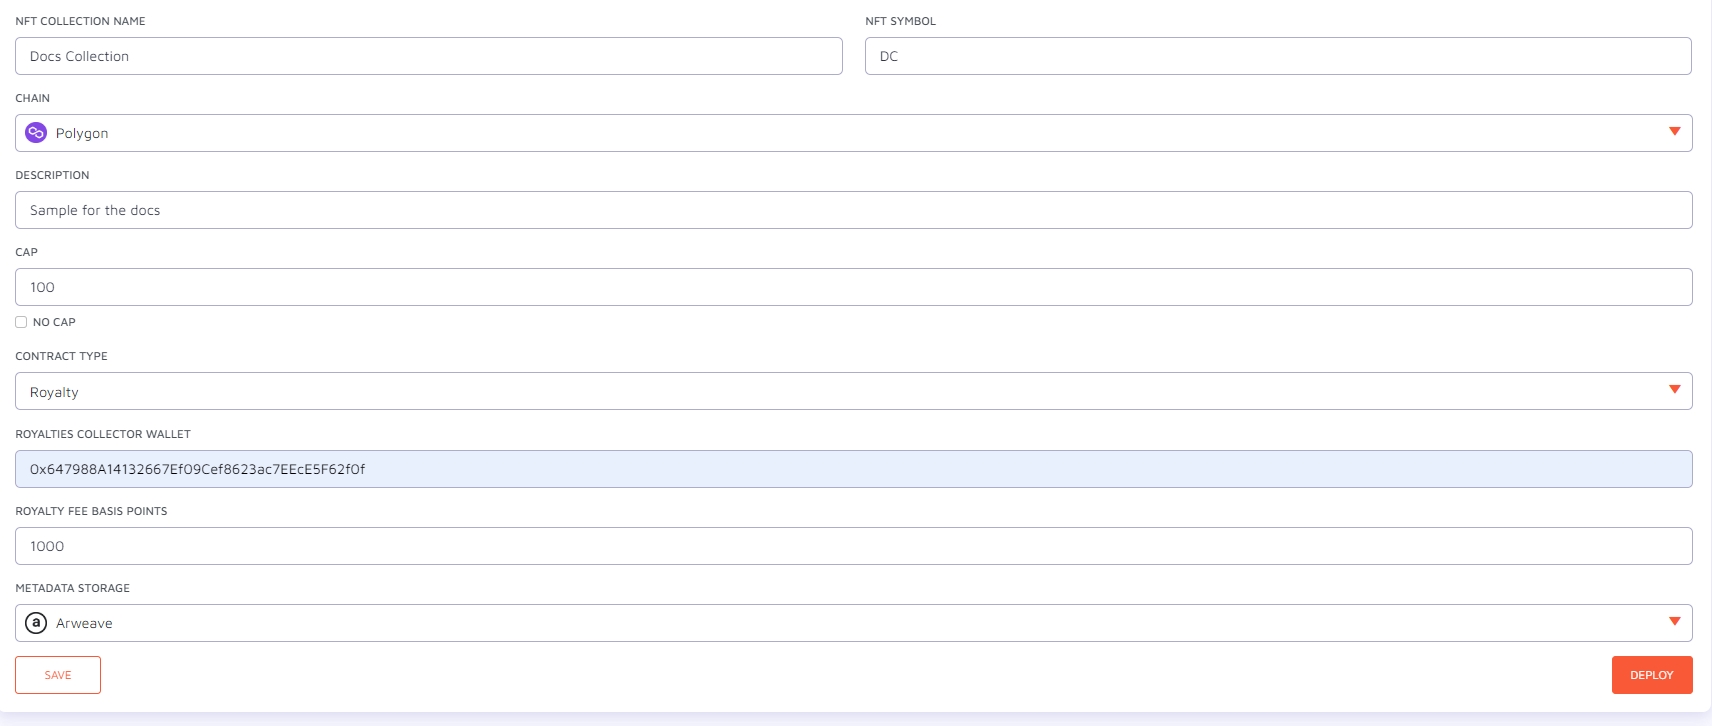Click the purple Polygon chain icon
This screenshot has width=1712, height=726.
coord(36,133)
